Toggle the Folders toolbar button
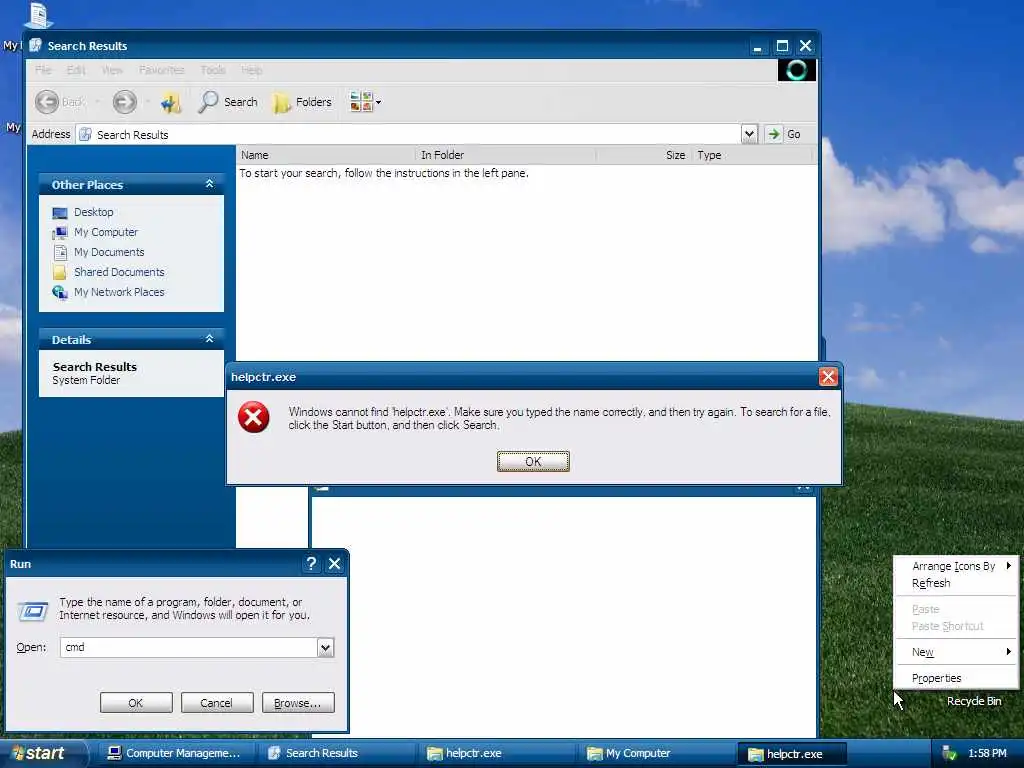The image size is (1024, 768). [x=302, y=102]
